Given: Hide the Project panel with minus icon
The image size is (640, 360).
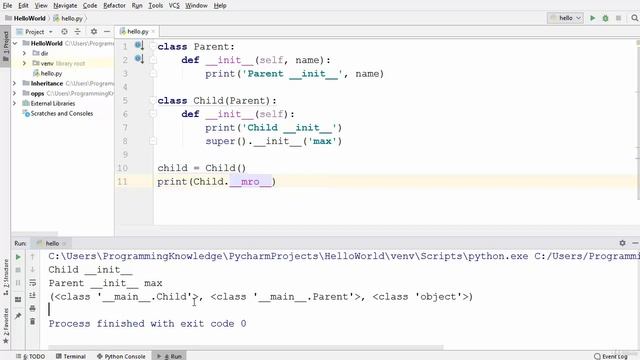Looking at the screenshot, I should coord(107,31).
